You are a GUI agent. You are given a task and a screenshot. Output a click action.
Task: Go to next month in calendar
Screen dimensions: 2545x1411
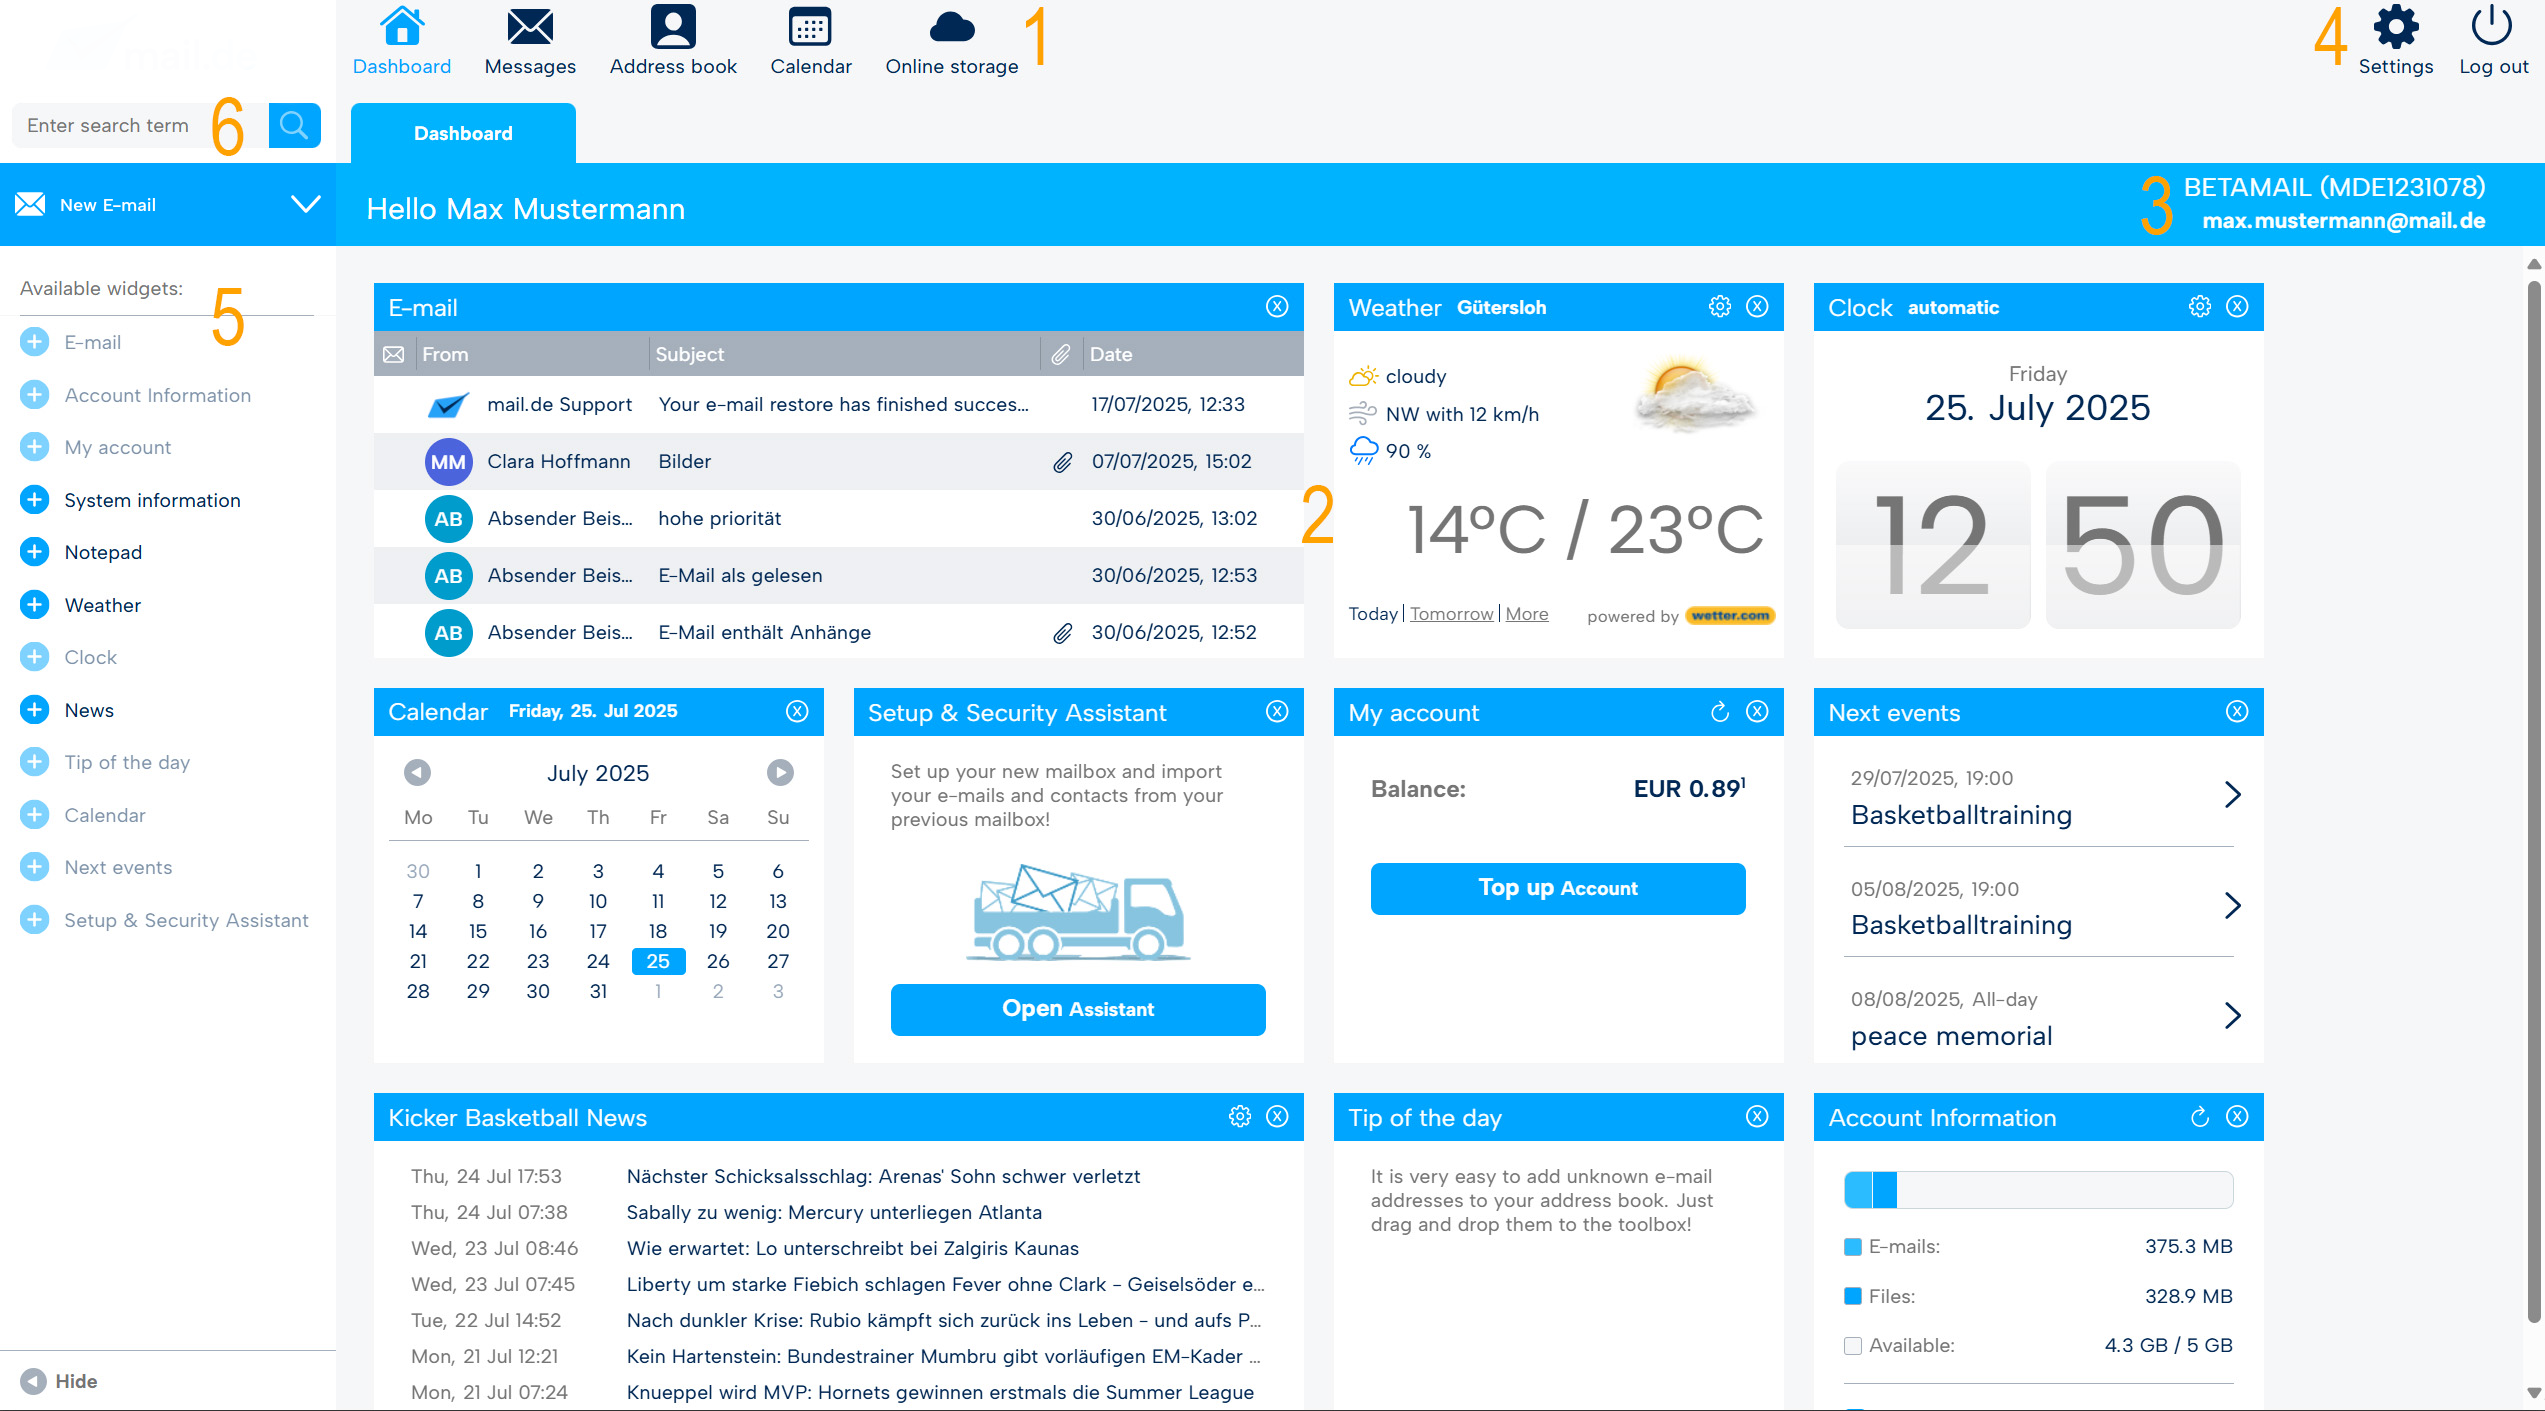click(x=780, y=772)
